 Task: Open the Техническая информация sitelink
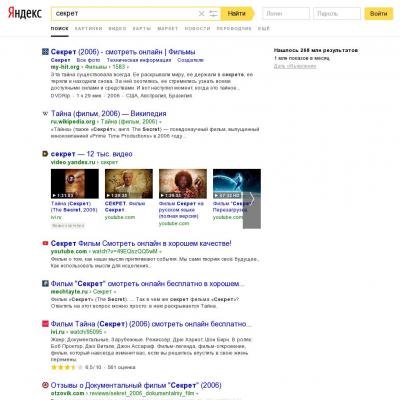coord(139,60)
